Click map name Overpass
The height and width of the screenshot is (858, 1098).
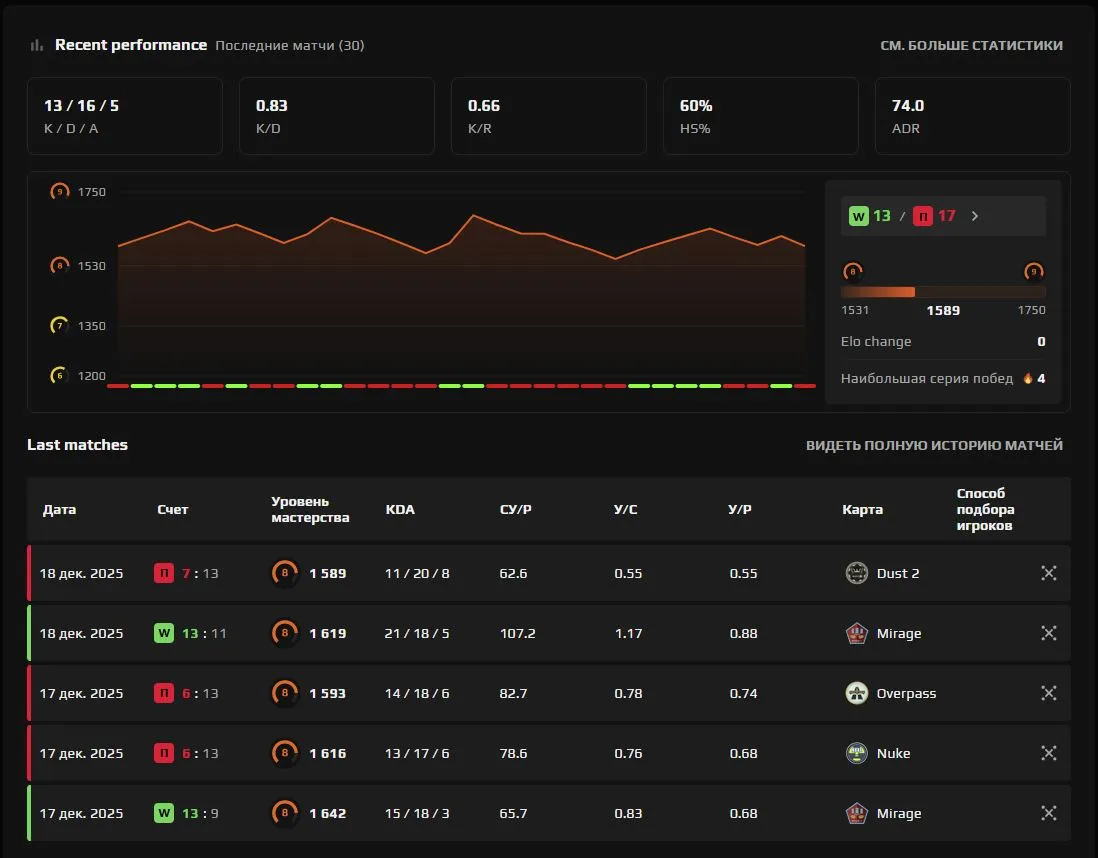[x=906, y=693]
